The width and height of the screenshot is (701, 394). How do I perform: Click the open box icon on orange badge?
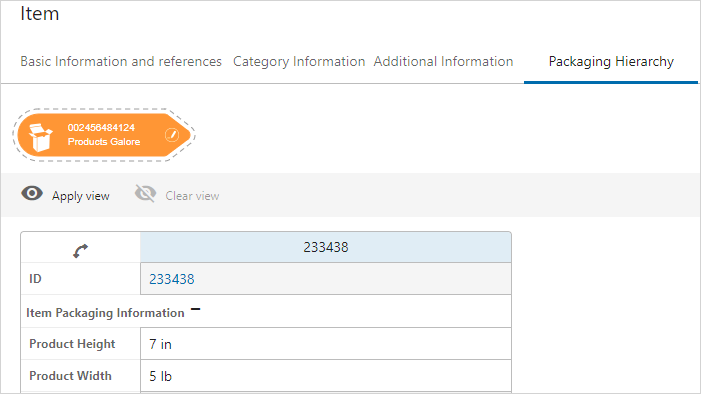point(40,137)
